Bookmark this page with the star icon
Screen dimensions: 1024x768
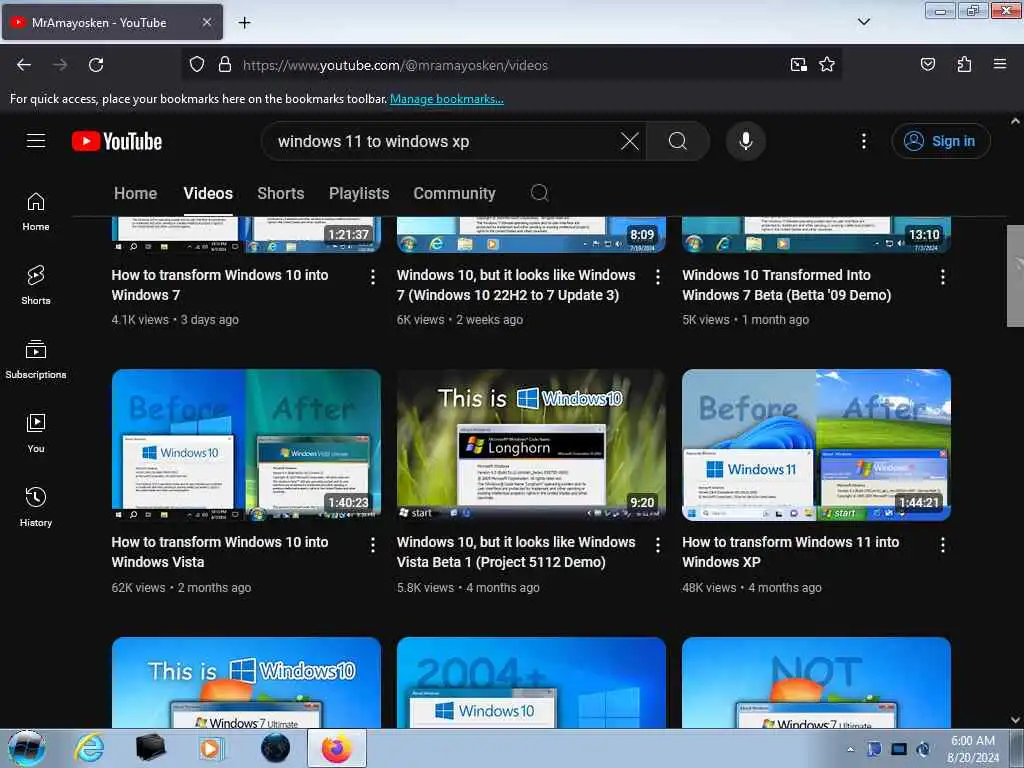click(827, 65)
